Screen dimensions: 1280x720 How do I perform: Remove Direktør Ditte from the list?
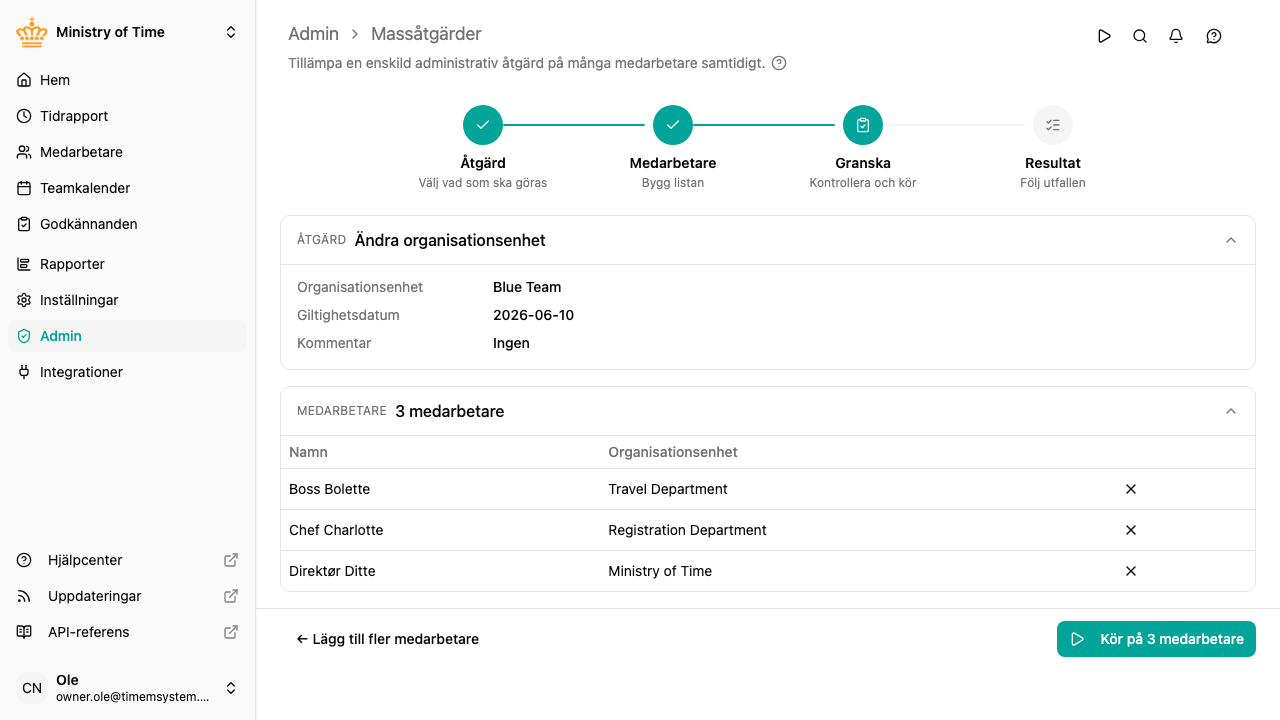(x=1131, y=571)
